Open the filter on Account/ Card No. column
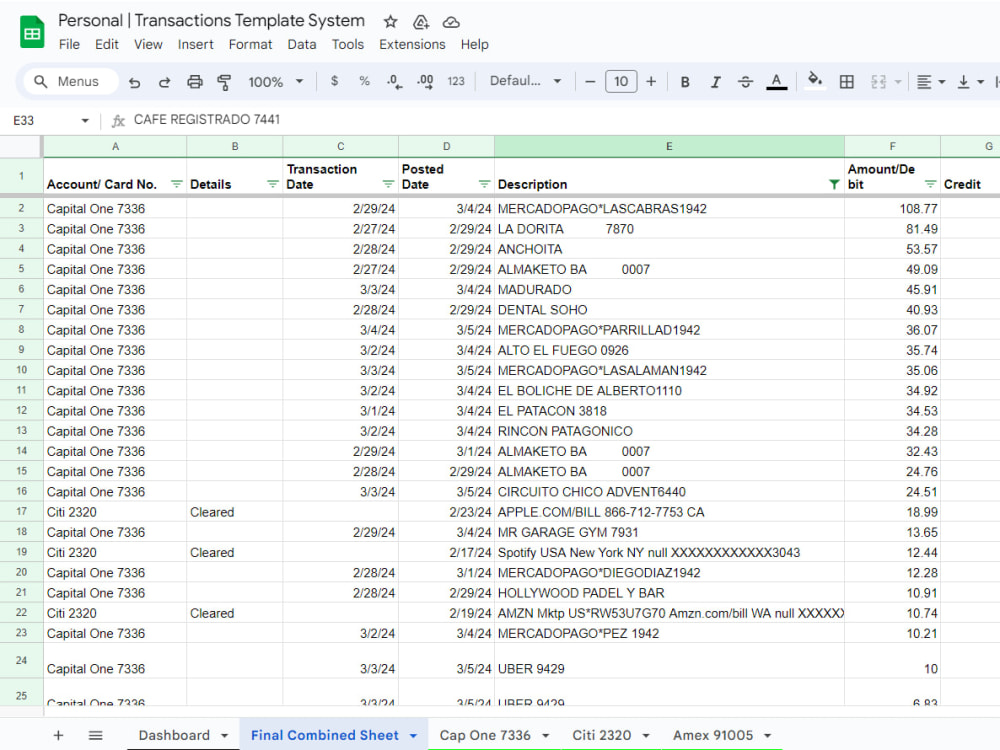 (x=177, y=184)
